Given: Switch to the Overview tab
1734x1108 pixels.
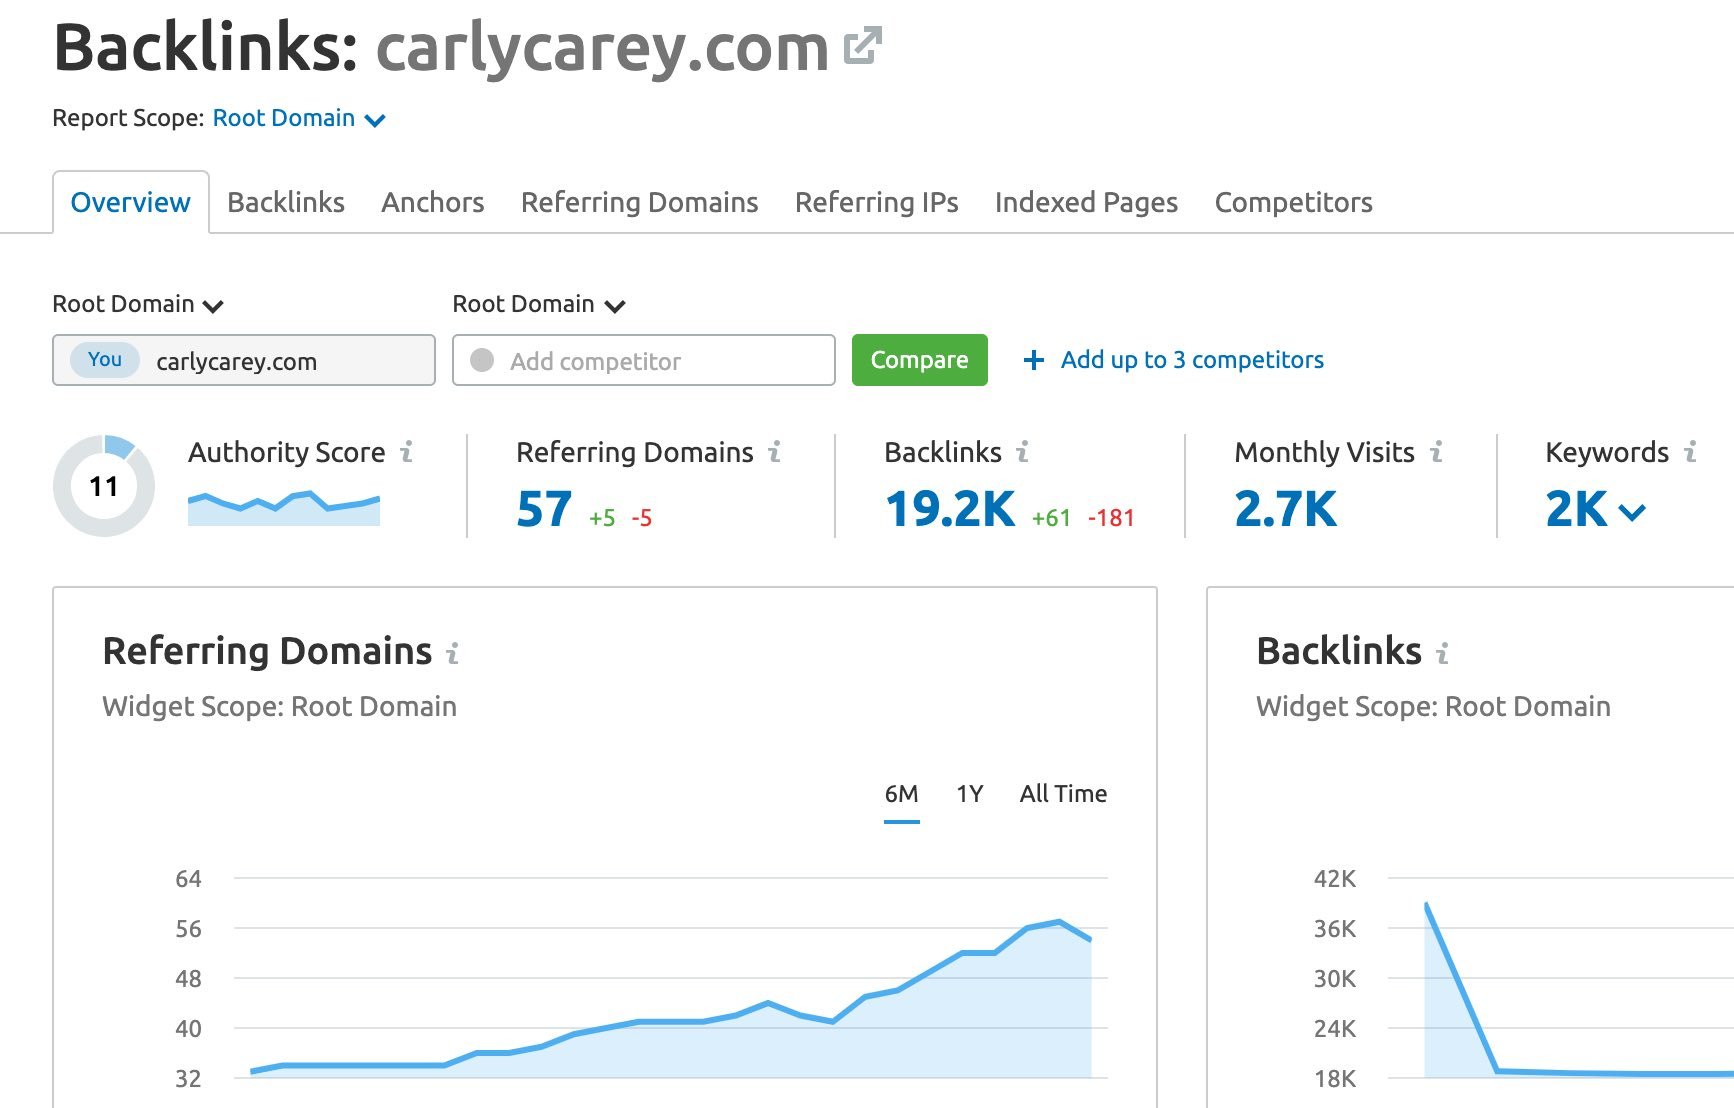Looking at the screenshot, I should click(130, 203).
